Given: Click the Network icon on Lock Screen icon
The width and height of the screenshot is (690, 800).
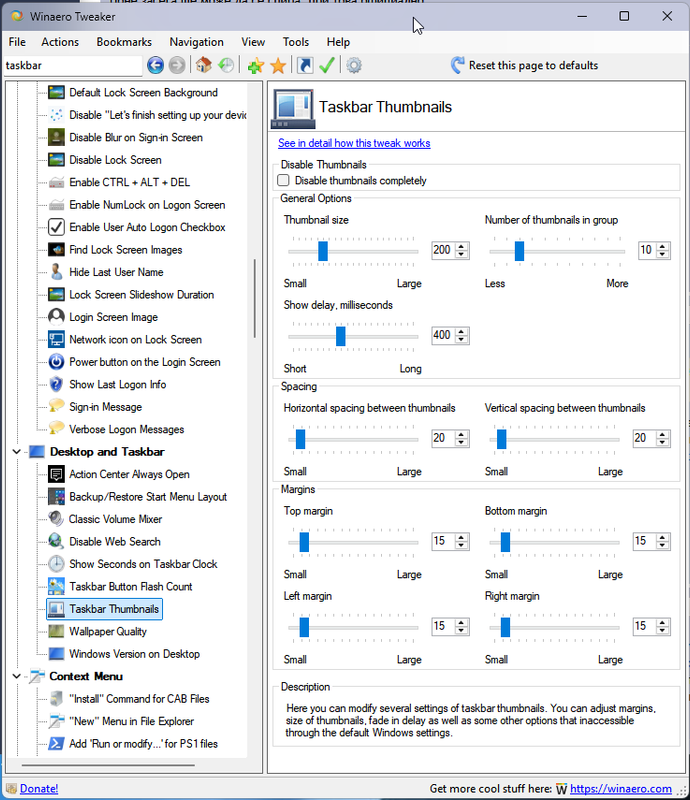Looking at the screenshot, I should pyautogui.click(x=56, y=339).
